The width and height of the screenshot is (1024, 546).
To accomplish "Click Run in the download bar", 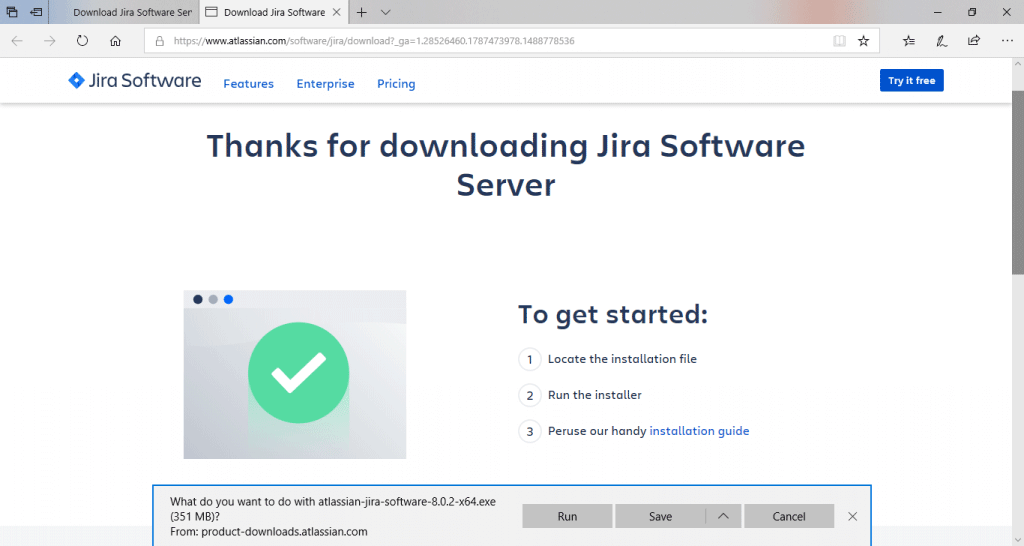I will [567, 516].
